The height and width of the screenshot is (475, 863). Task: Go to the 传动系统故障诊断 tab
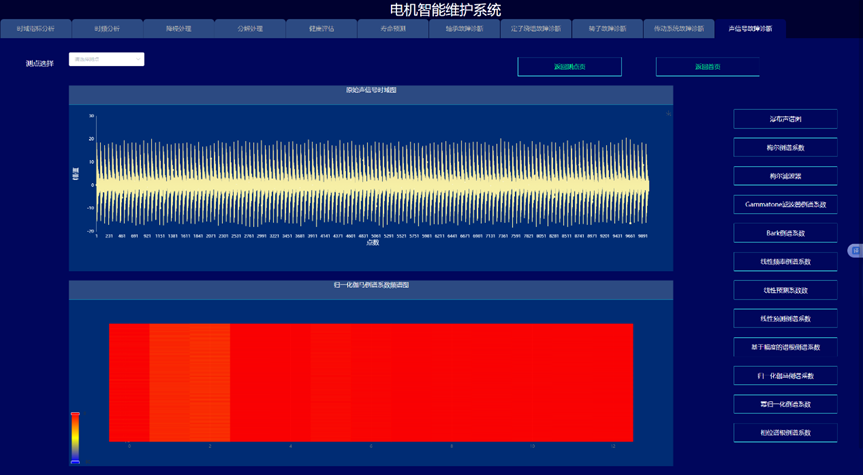(x=679, y=29)
